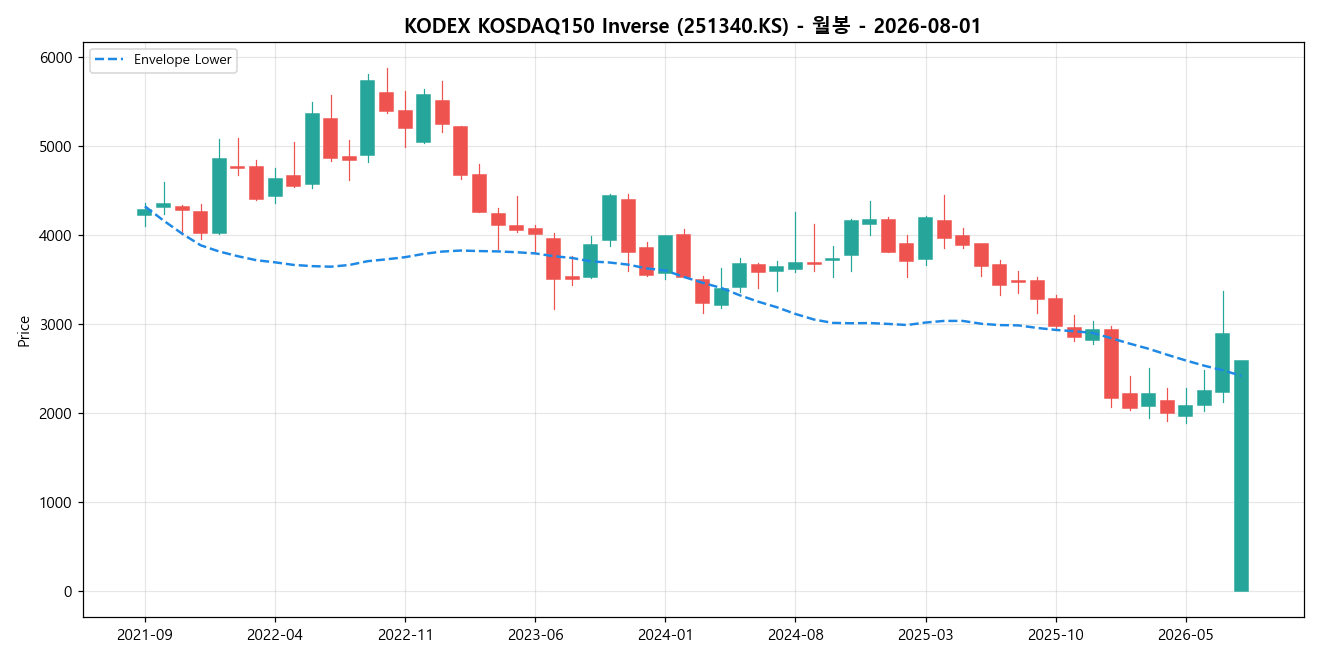Select the Envelope Lower legend entry

click(163, 60)
